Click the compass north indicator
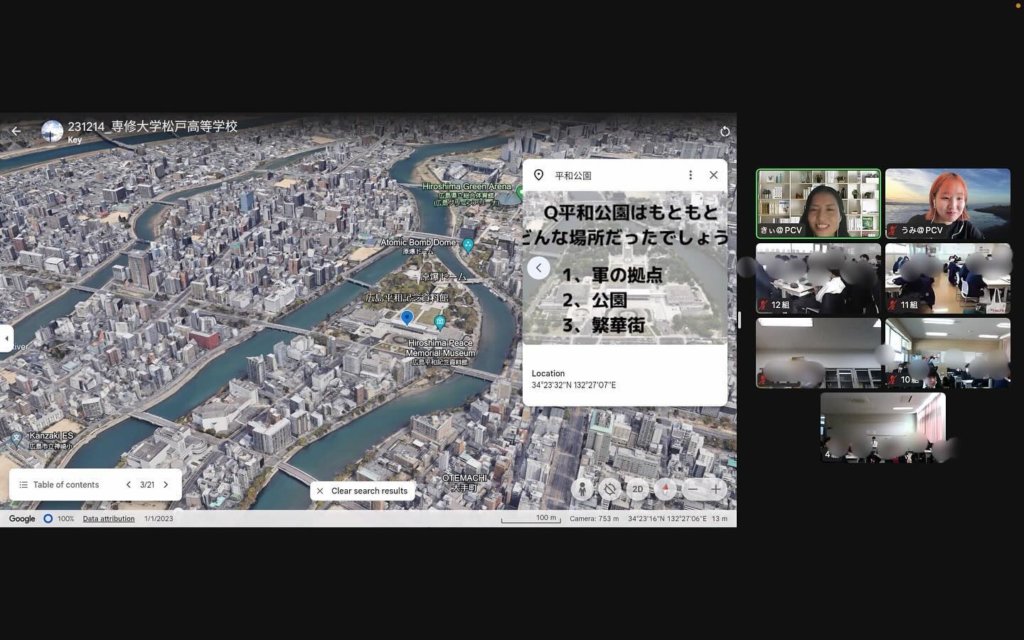This screenshot has height=640, width=1024. point(665,489)
